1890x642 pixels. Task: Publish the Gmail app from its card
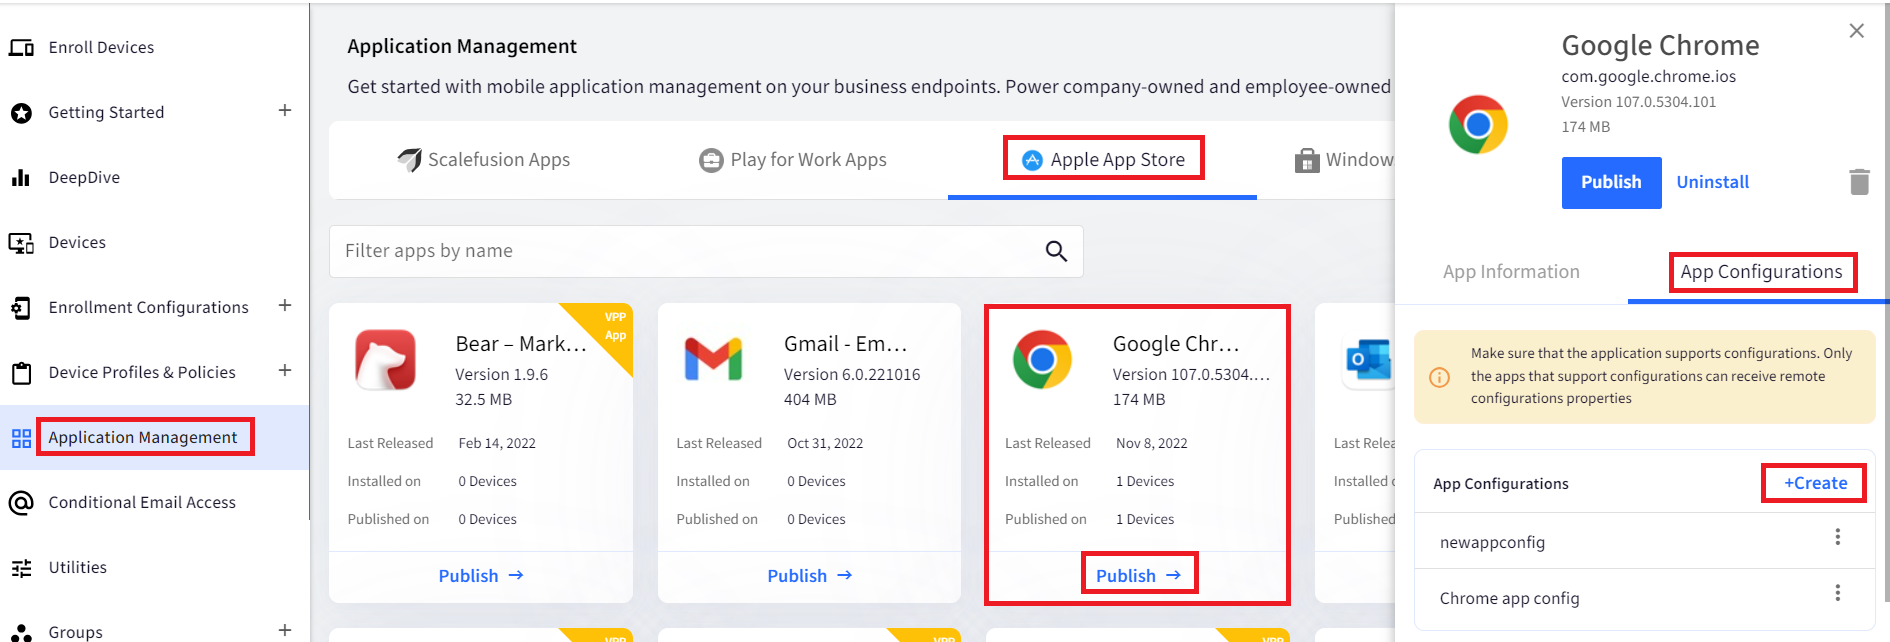[x=810, y=576]
